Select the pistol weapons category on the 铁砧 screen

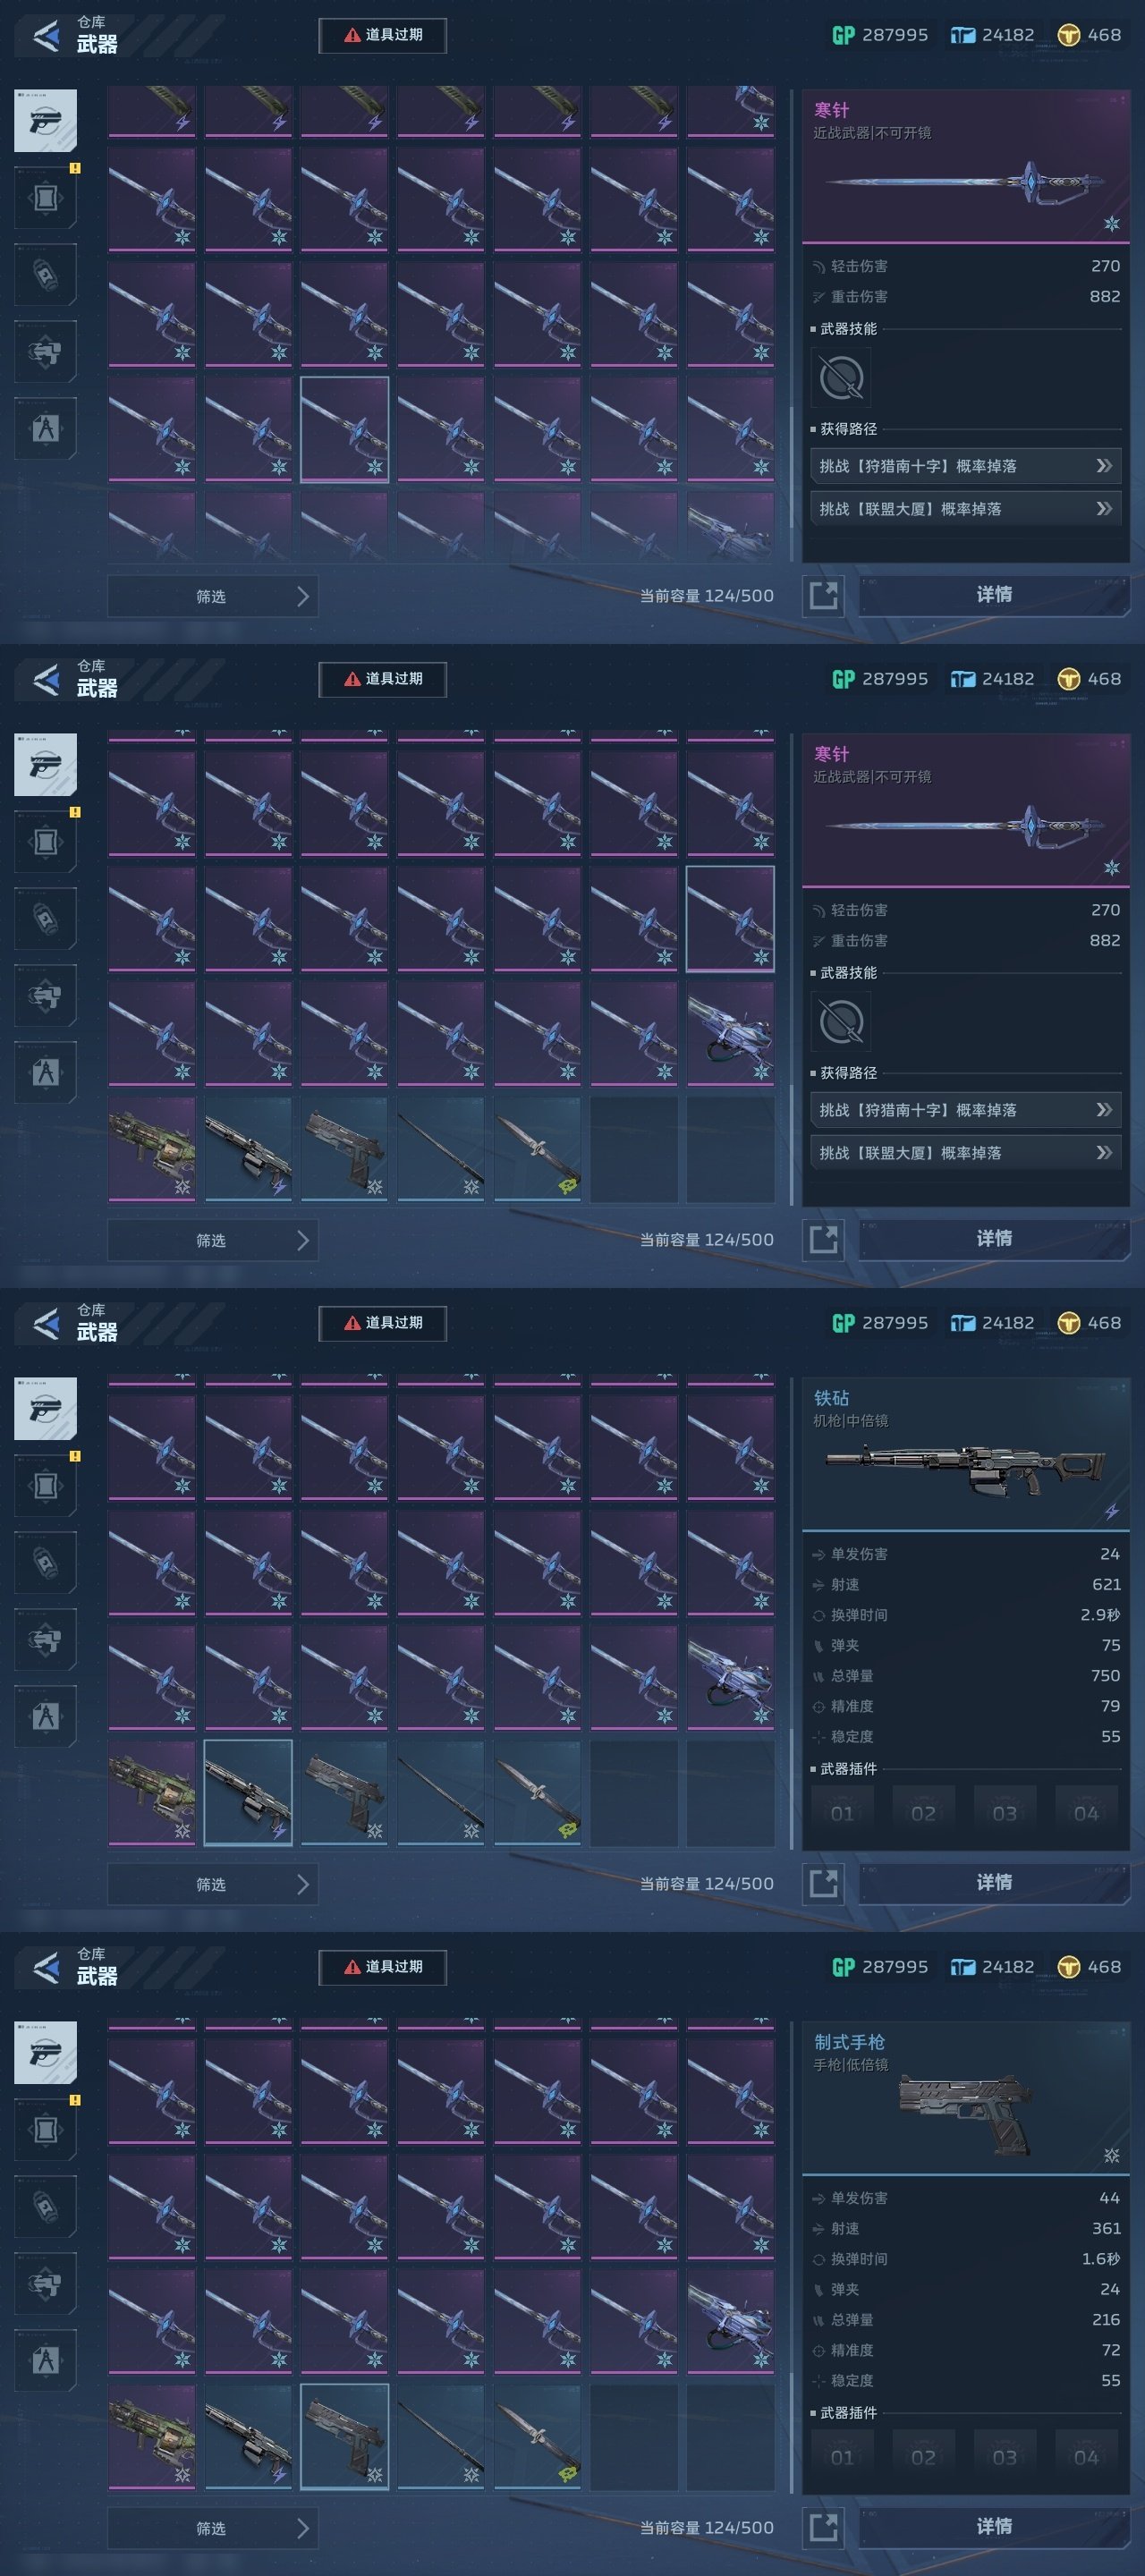pyautogui.click(x=45, y=1408)
